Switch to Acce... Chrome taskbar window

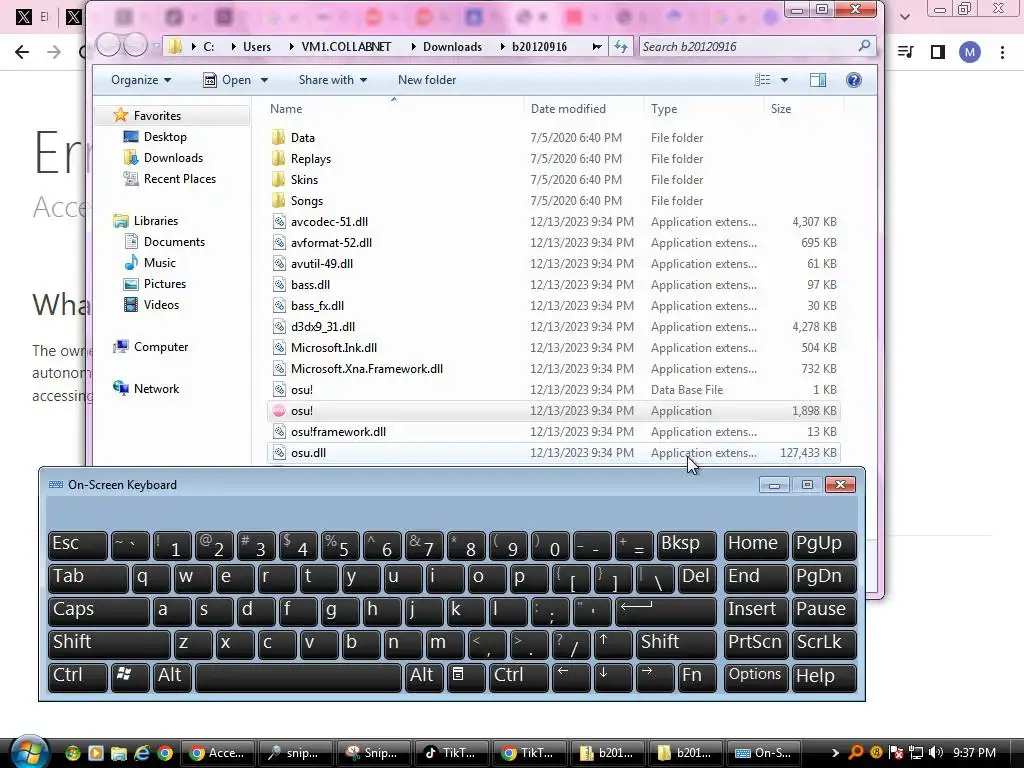point(216,753)
